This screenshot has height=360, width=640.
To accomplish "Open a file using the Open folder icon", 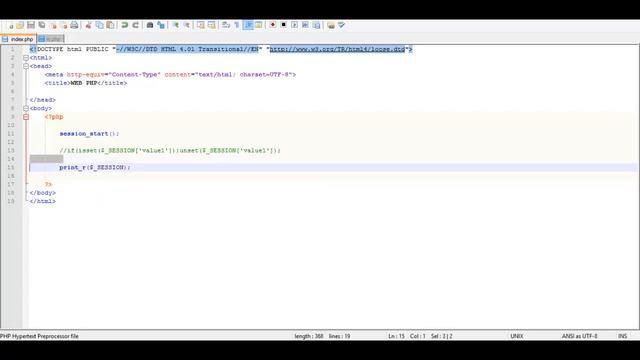I will click(20, 25).
